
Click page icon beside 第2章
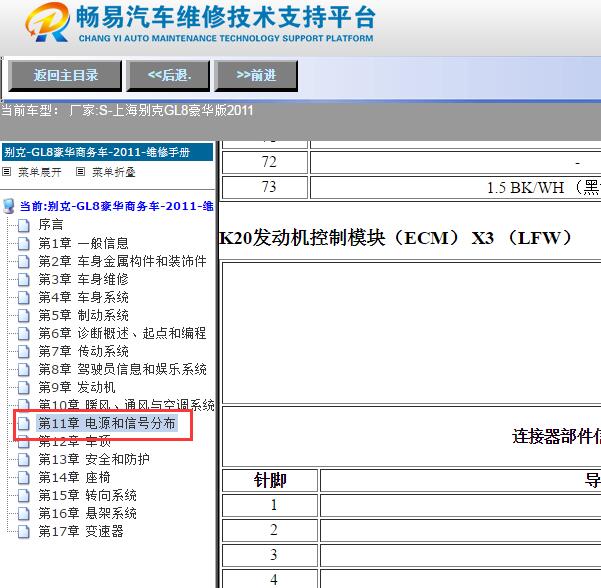(x=24, y=261)
